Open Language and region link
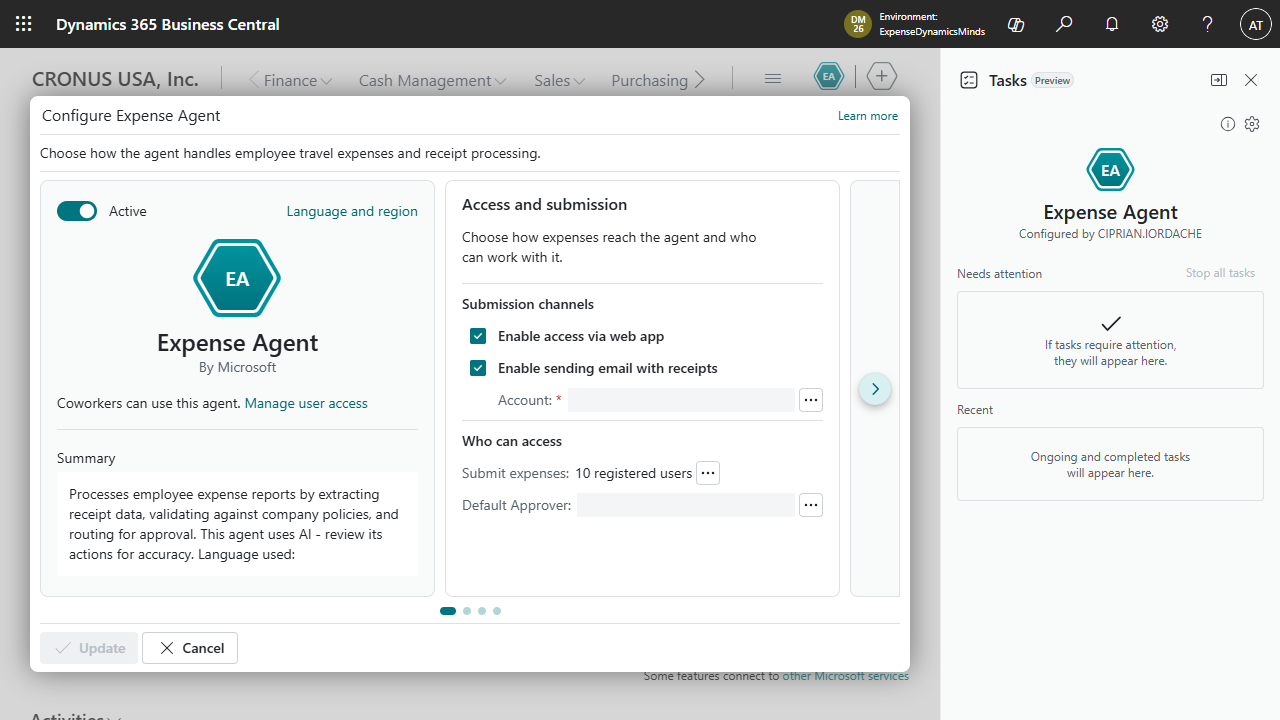The image size is (1280, 720). point(352,211)
